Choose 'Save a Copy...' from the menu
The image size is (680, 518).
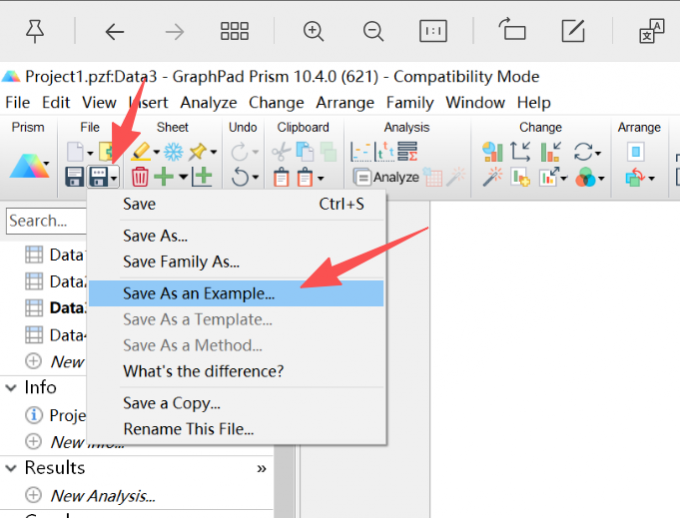click(x=171, y=403)
